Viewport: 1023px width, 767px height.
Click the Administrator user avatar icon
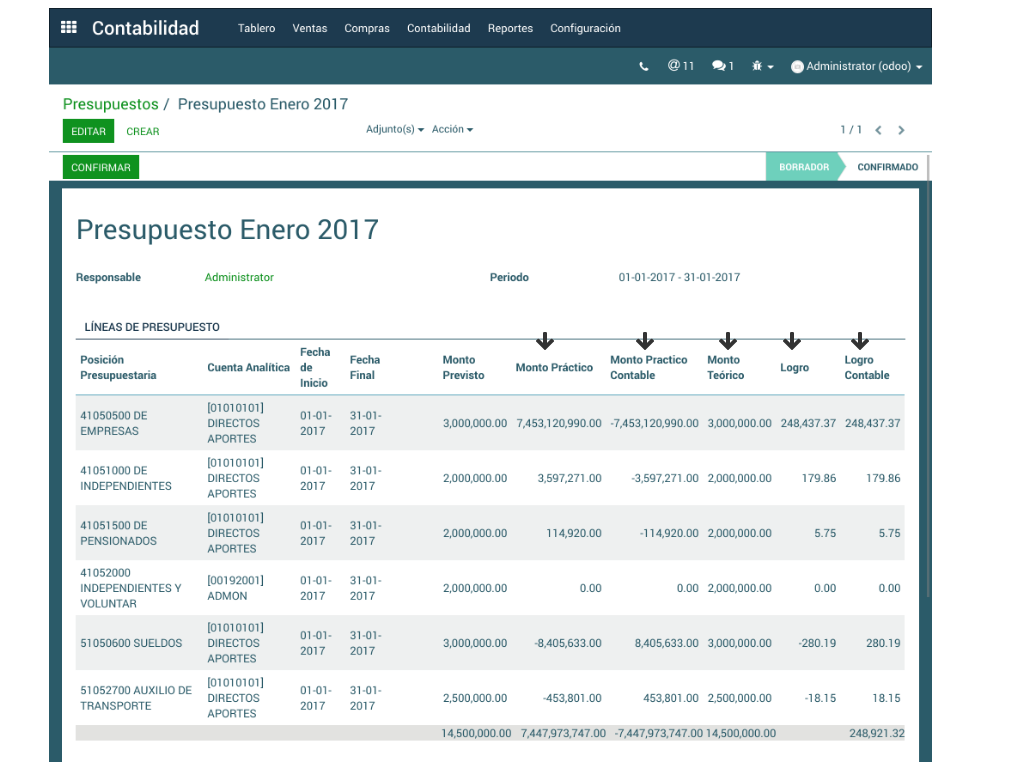797,67
